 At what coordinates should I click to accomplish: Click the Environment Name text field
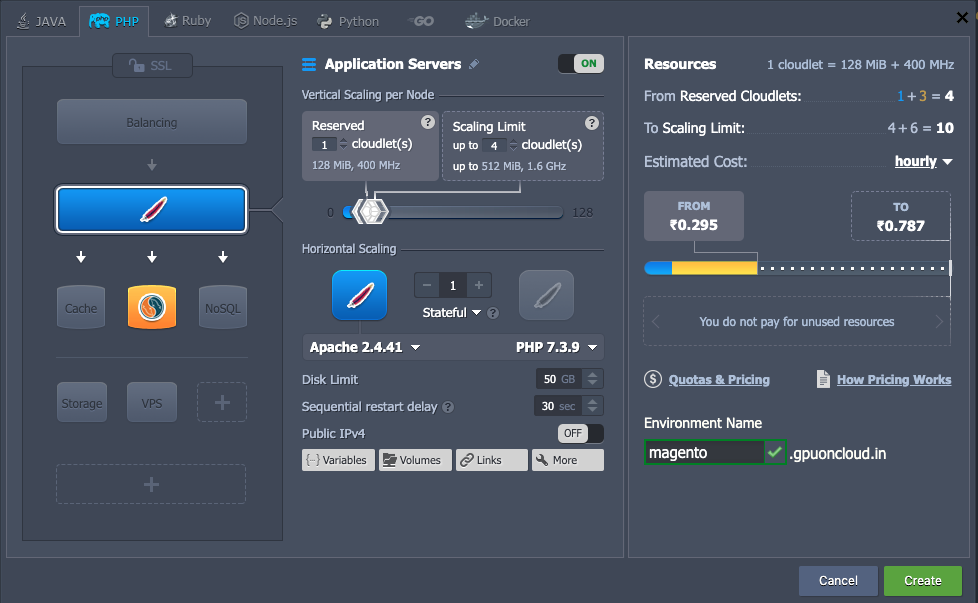click(x=704, y=452)
